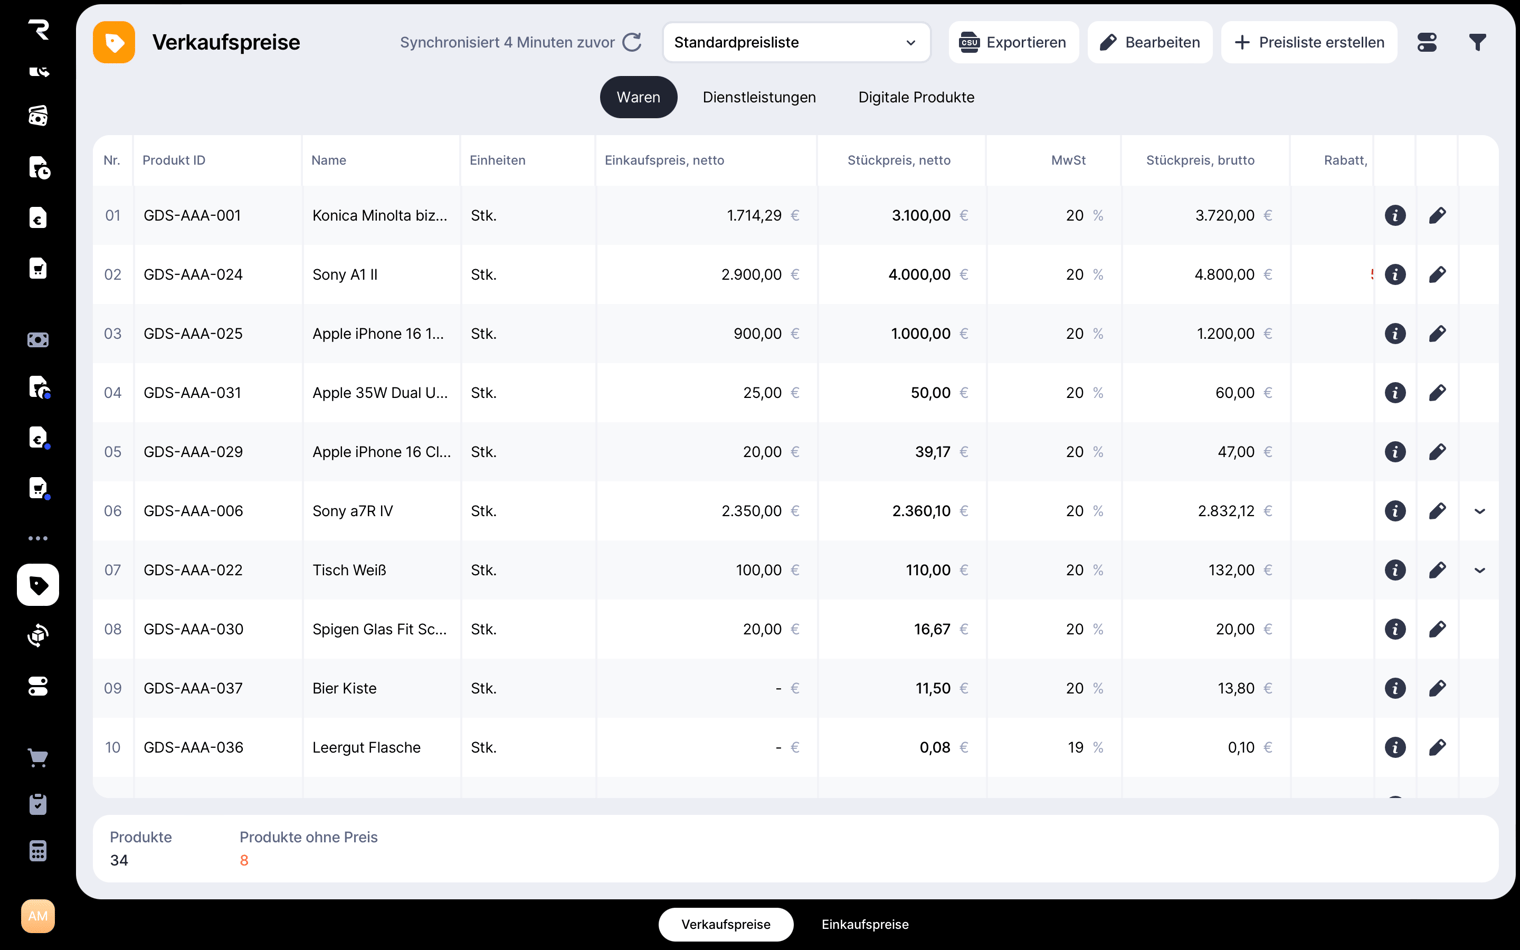Click the AM user avatar
Screen dimensions: 1520x950
click(38, 916)
